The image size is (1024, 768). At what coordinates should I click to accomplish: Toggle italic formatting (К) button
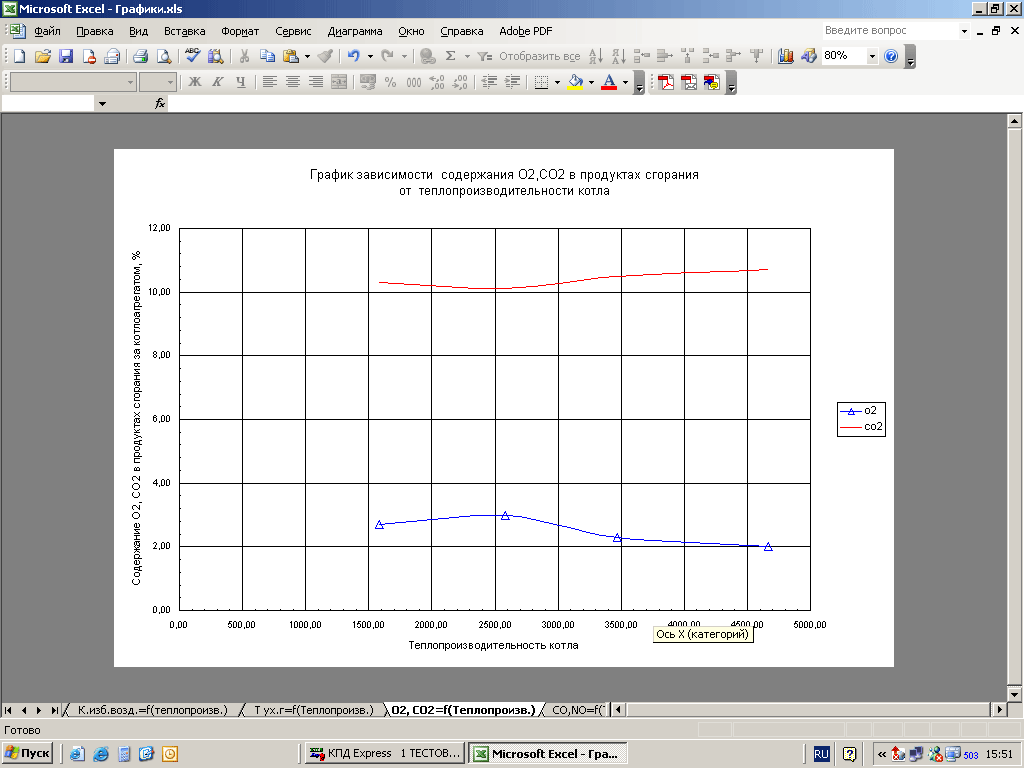pos(217,82)
